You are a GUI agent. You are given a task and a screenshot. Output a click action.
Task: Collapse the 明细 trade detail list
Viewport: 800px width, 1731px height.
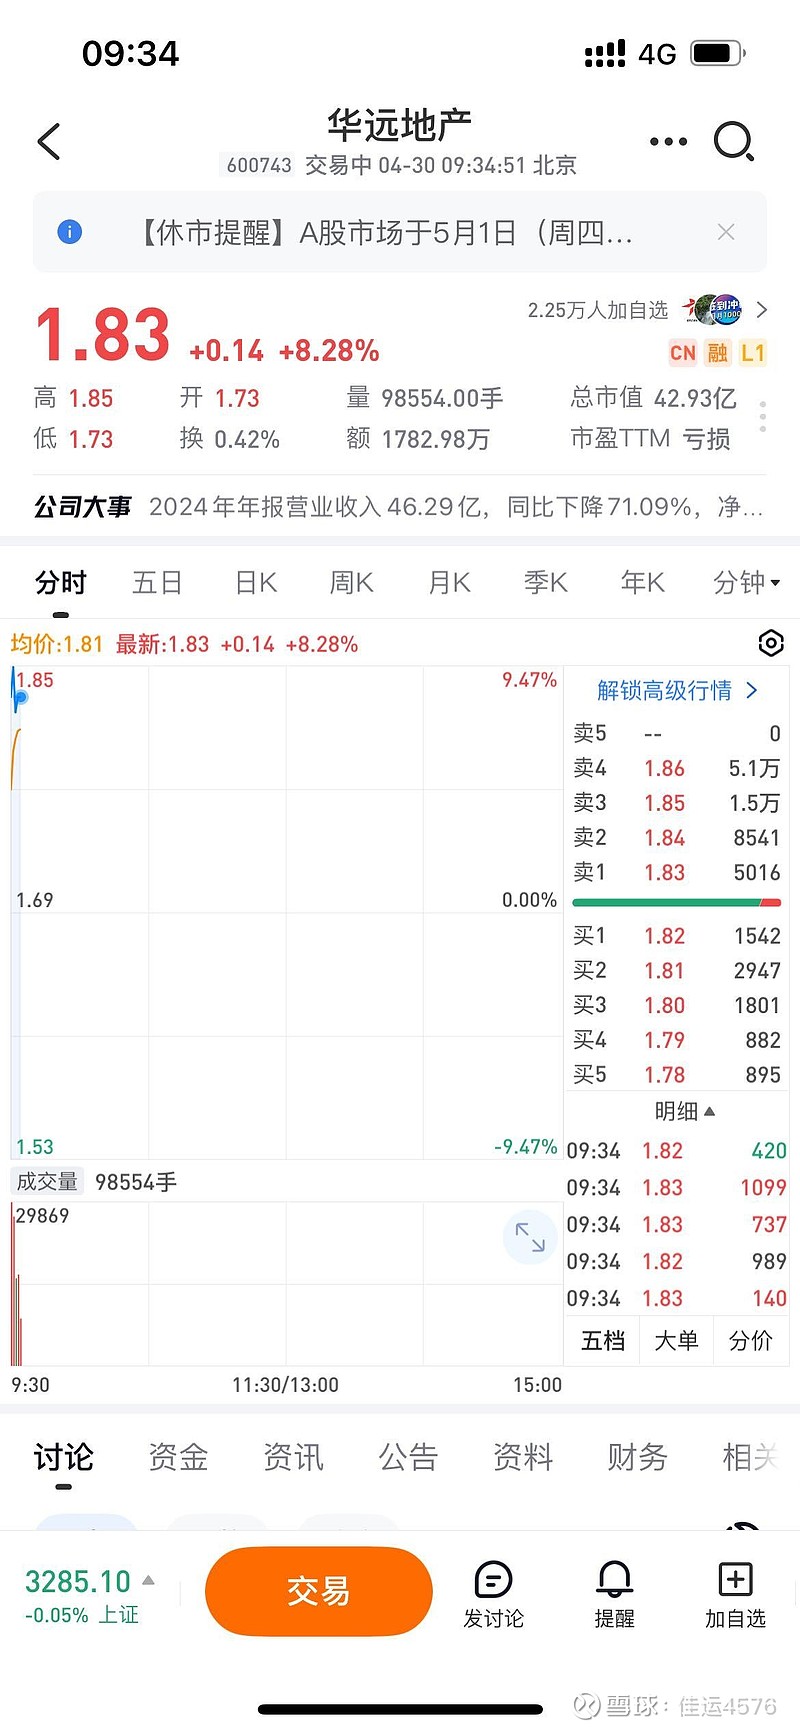684,1111
